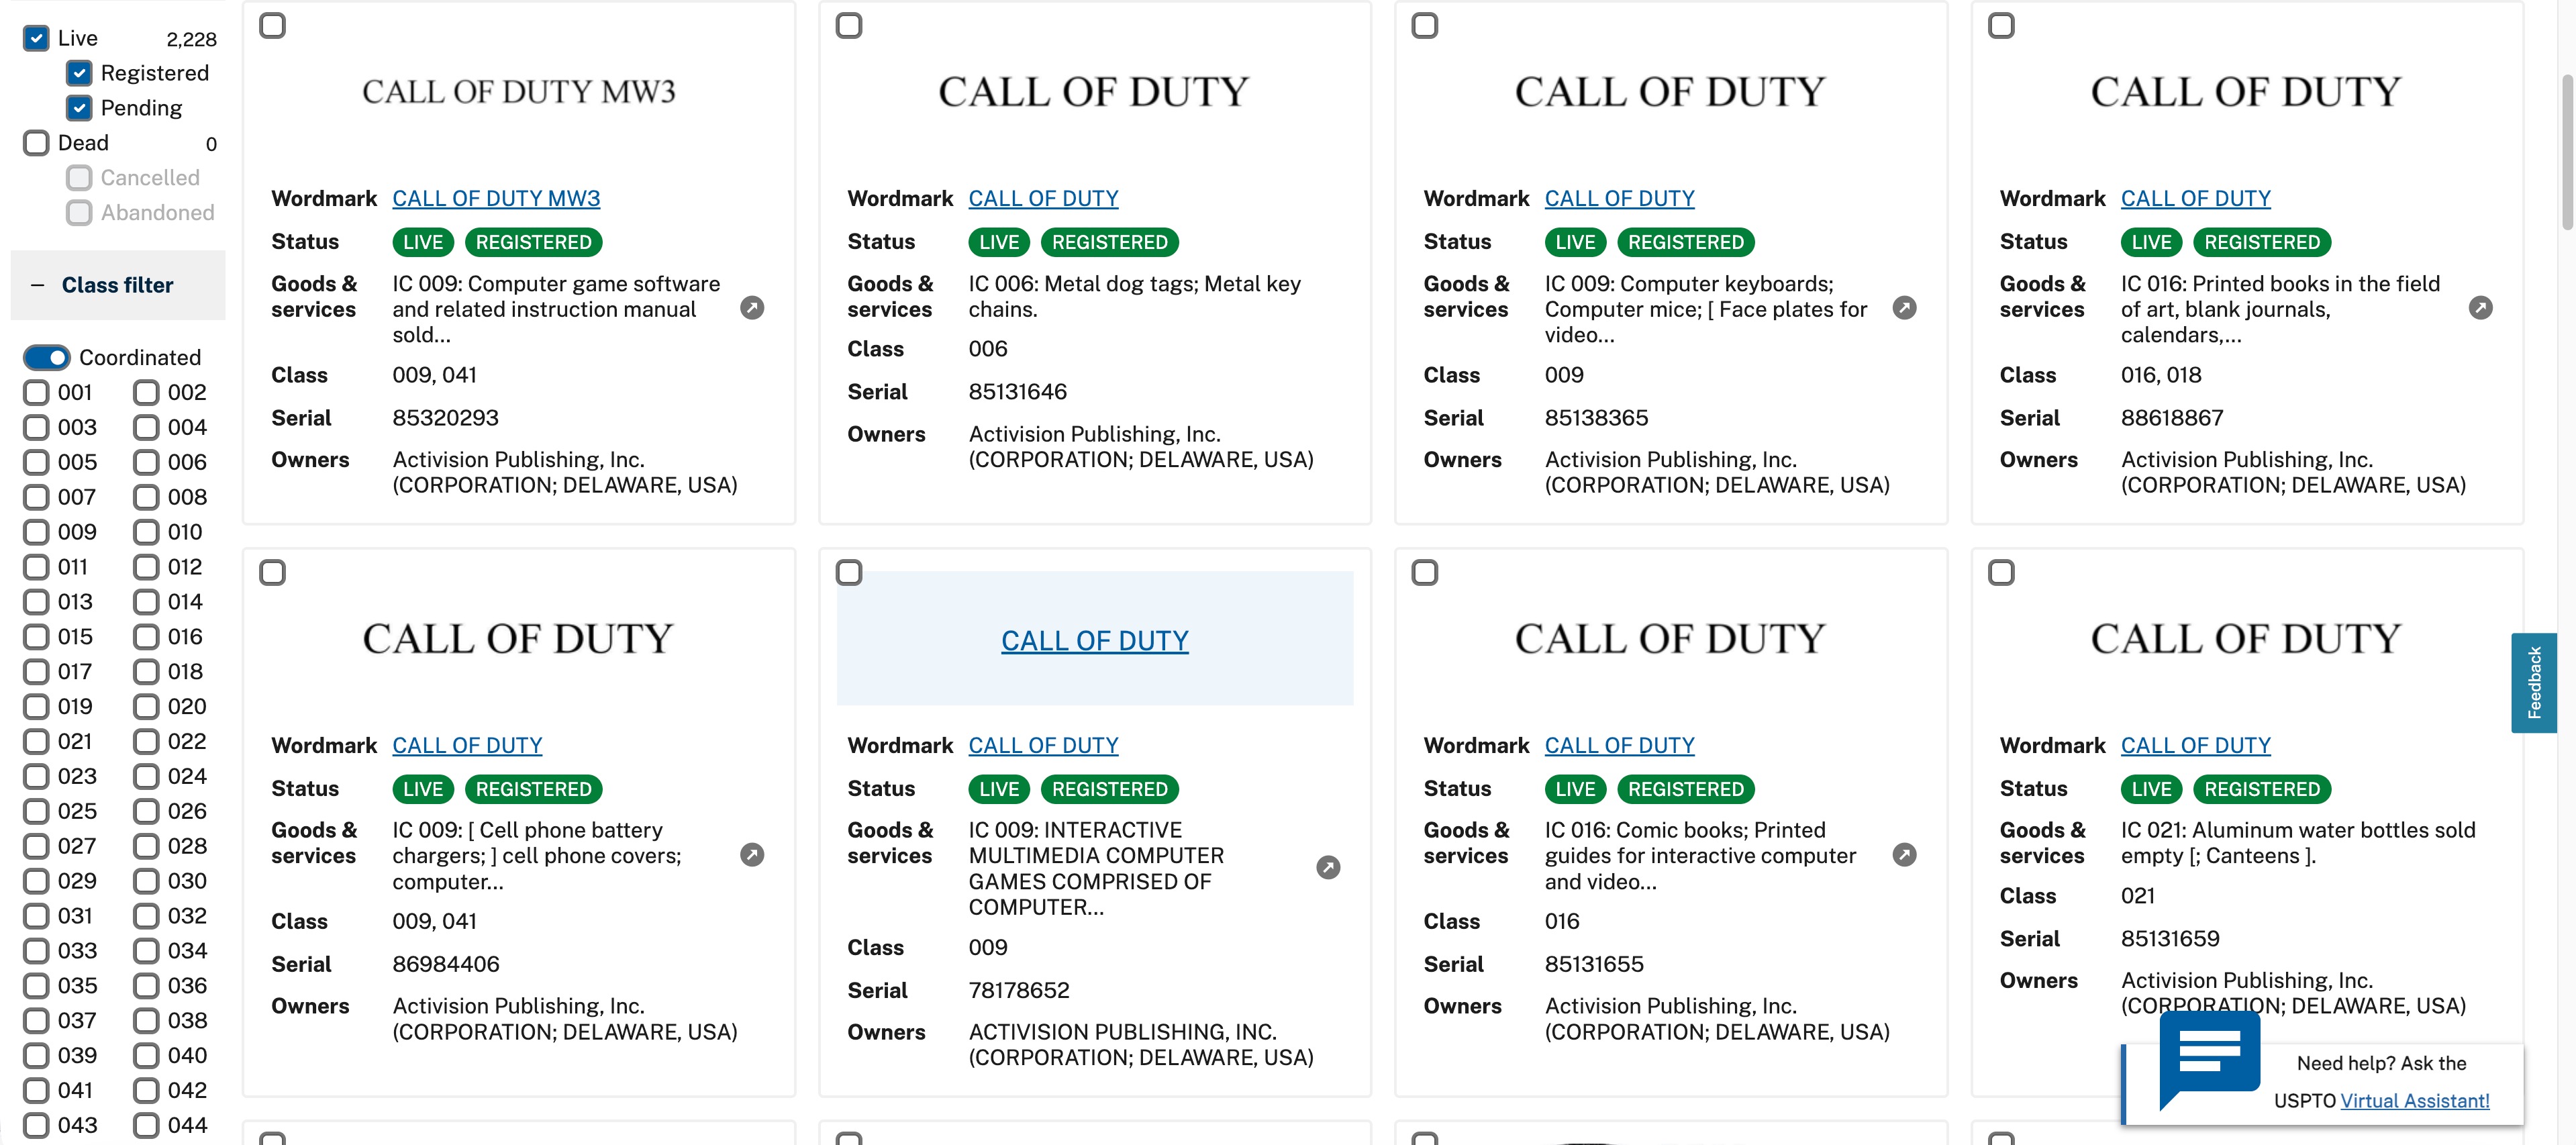The height and width of the screenshot is (1145, 2576).
Task: Open the CALL OF DUTY MW3 wordmark link
Action: [x=496, y=198]
